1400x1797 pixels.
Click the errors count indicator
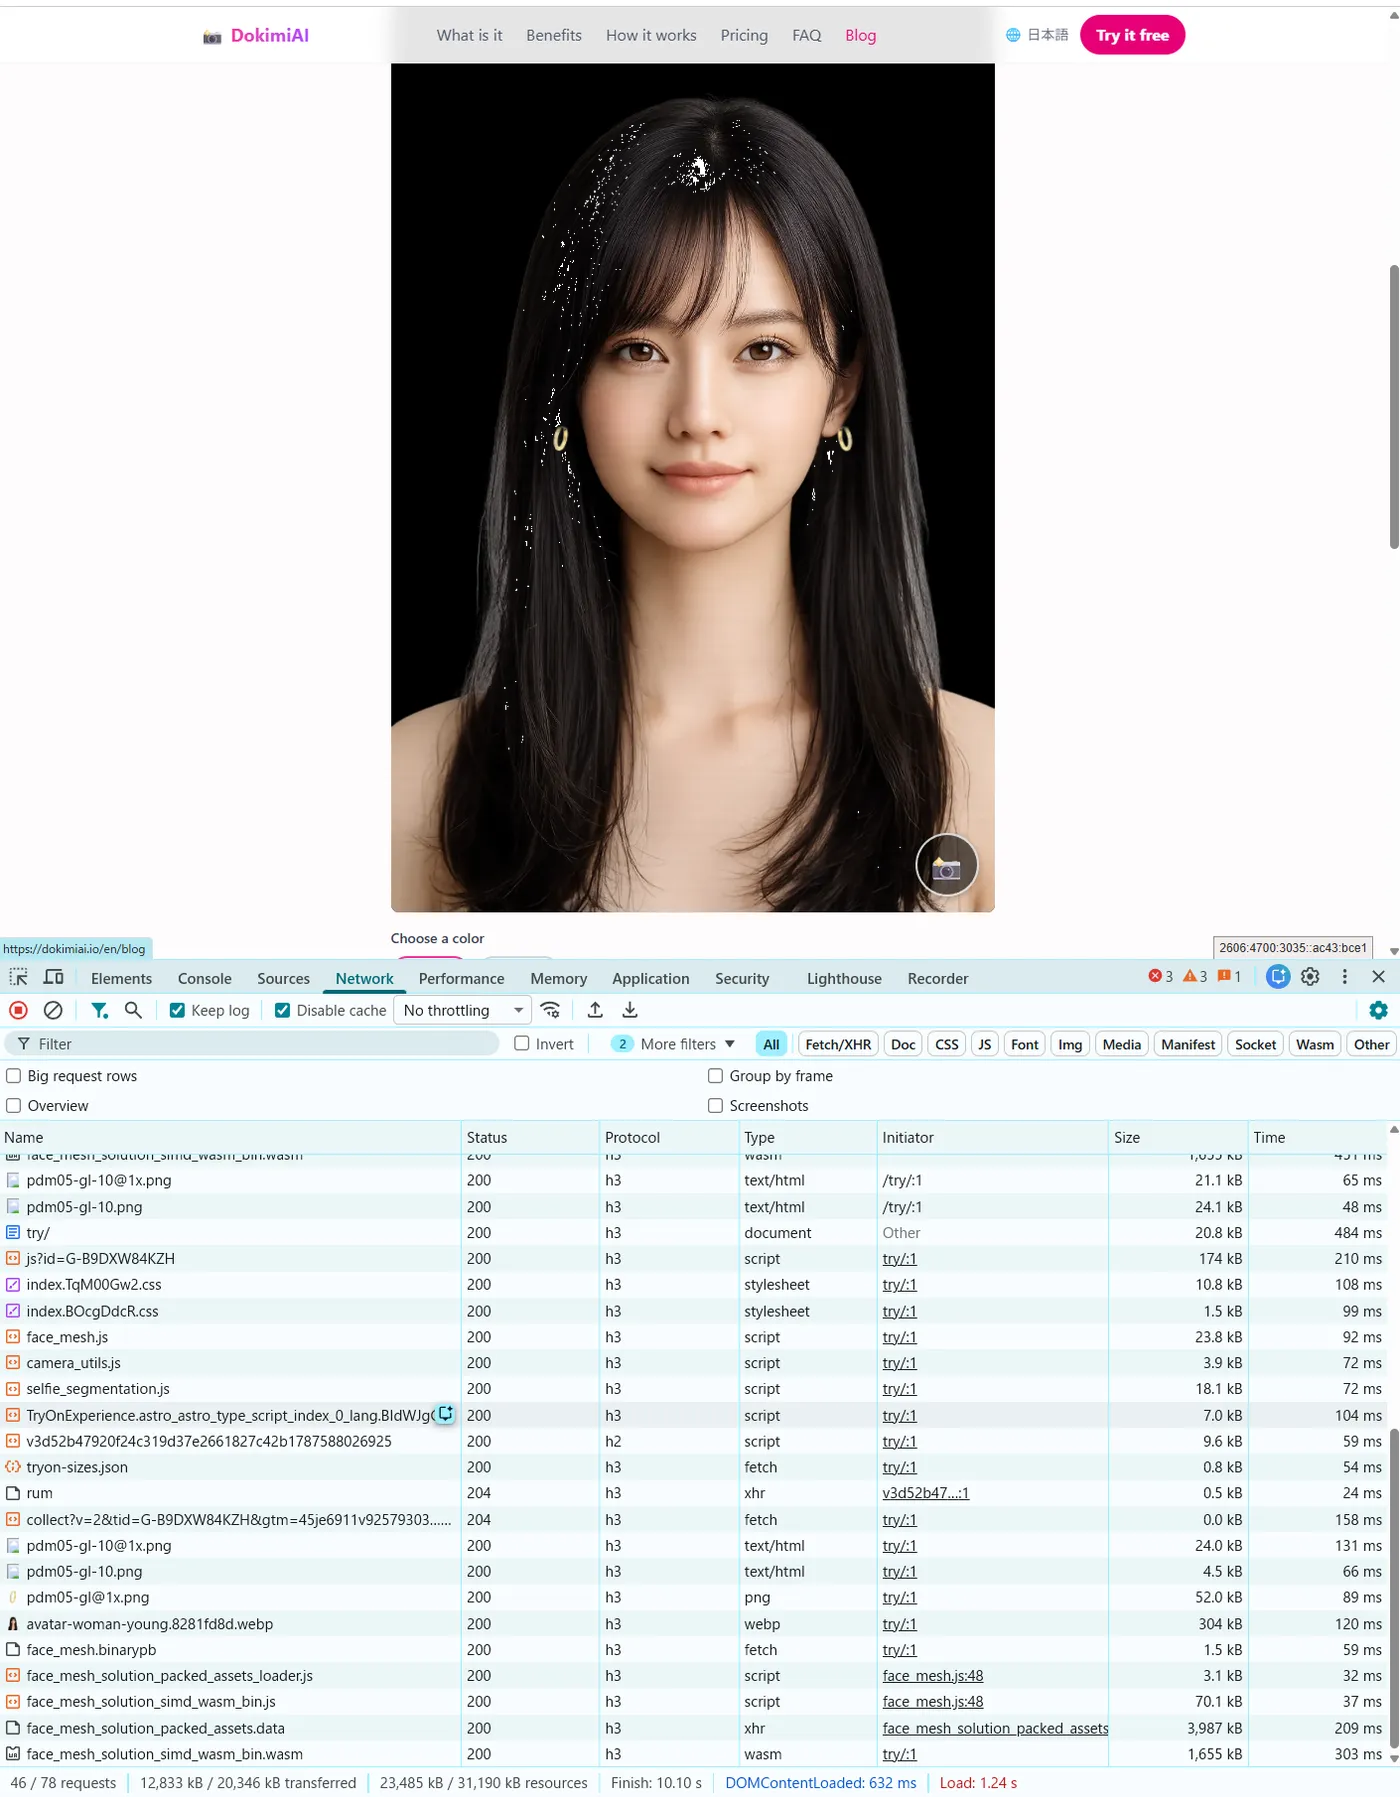tap(1160, 977)
